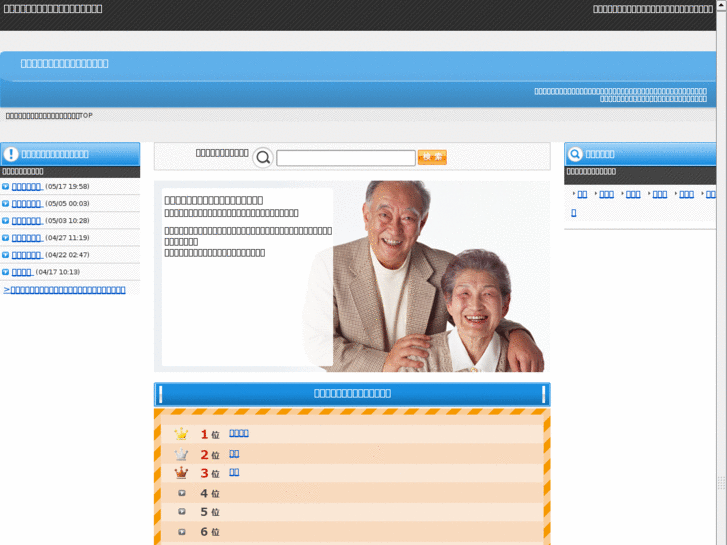
Task: Click the gold crown icon for rank 1
Action: (x=181, y=434)
